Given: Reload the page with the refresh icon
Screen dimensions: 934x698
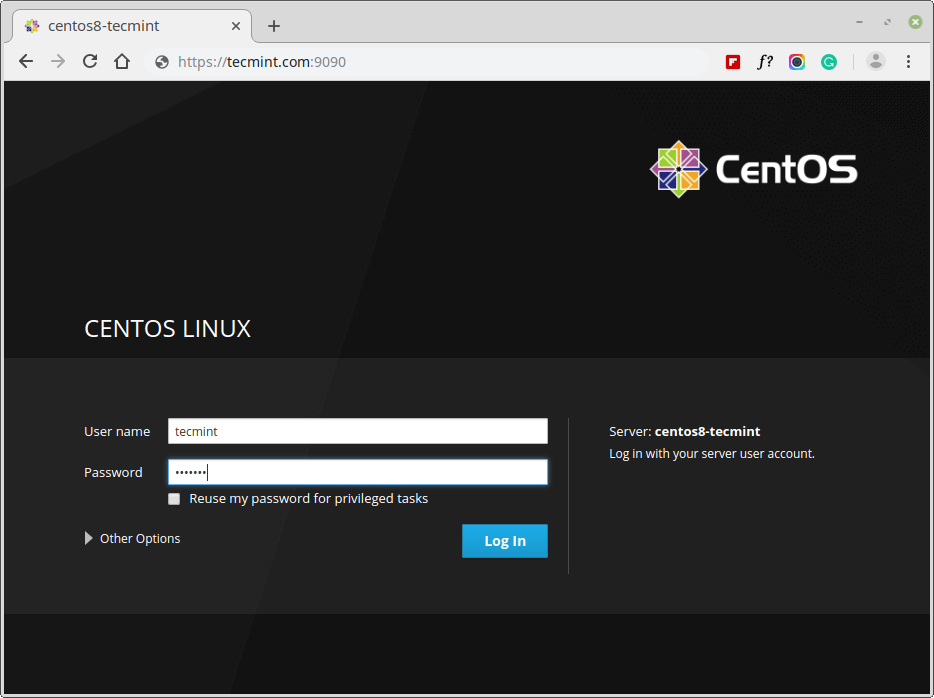Looking at the screenshot, I should [90, 61].
